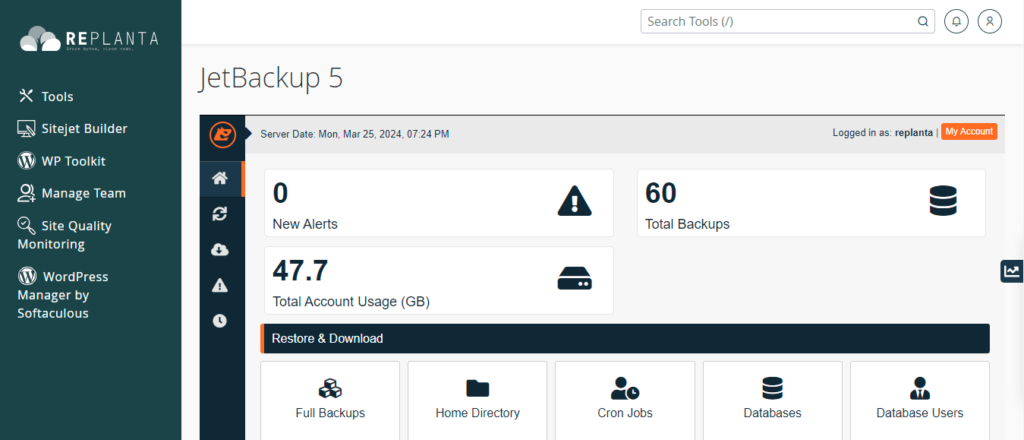Open the Total Backups card
The height and width of the screenshot is (440, 1024).
pyautogui.click(x=811, y=203)
